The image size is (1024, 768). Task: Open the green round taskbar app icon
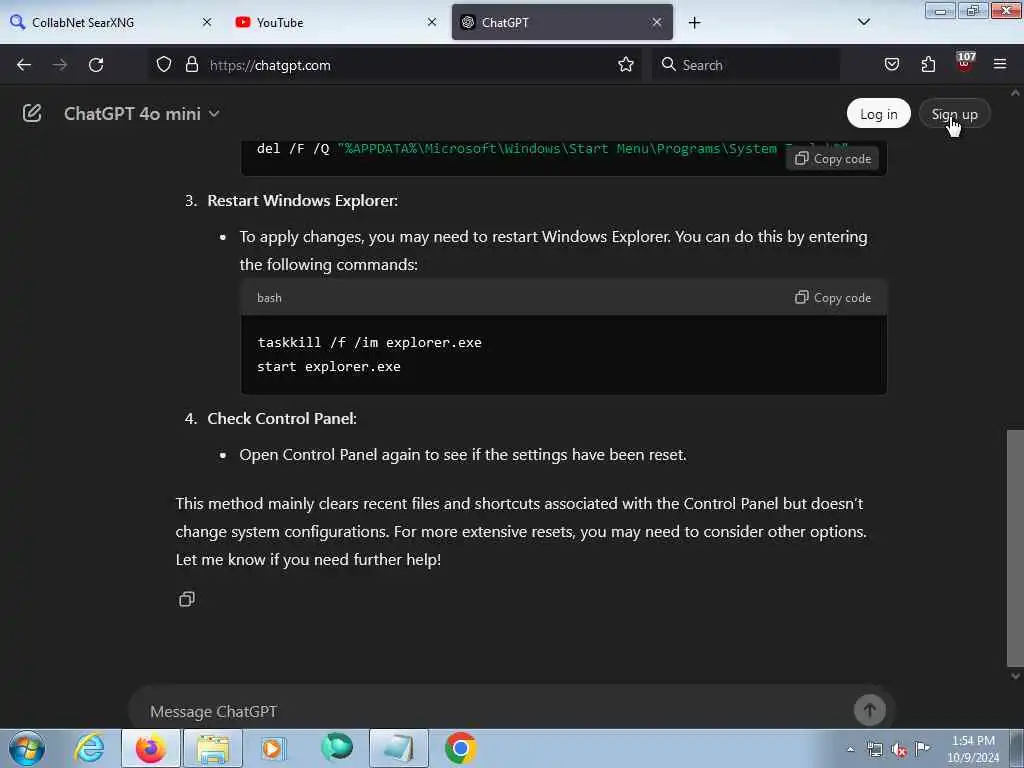(x=337, y=747)
